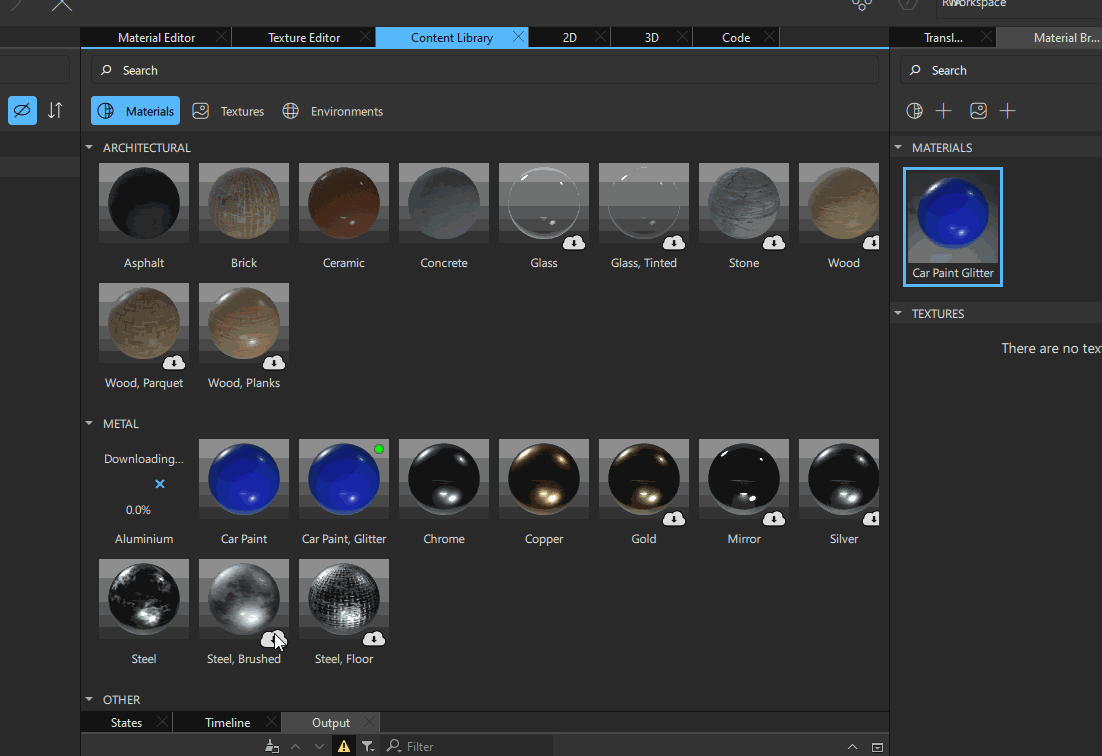
Task: Collapse the ARCHITECTURAL section
Action: tap(89, 148)
